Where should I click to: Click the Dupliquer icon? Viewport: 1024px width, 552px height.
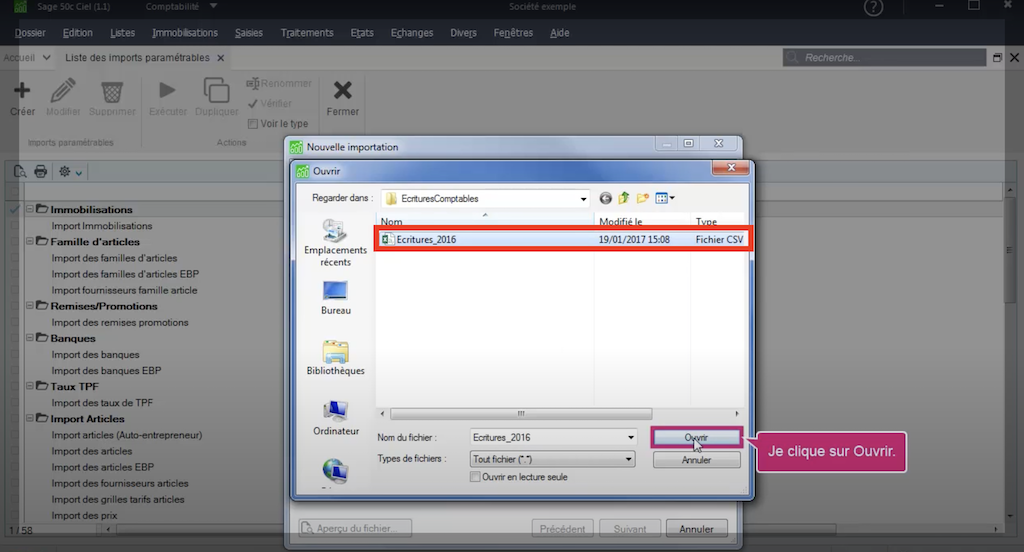(x=216, y=90)
